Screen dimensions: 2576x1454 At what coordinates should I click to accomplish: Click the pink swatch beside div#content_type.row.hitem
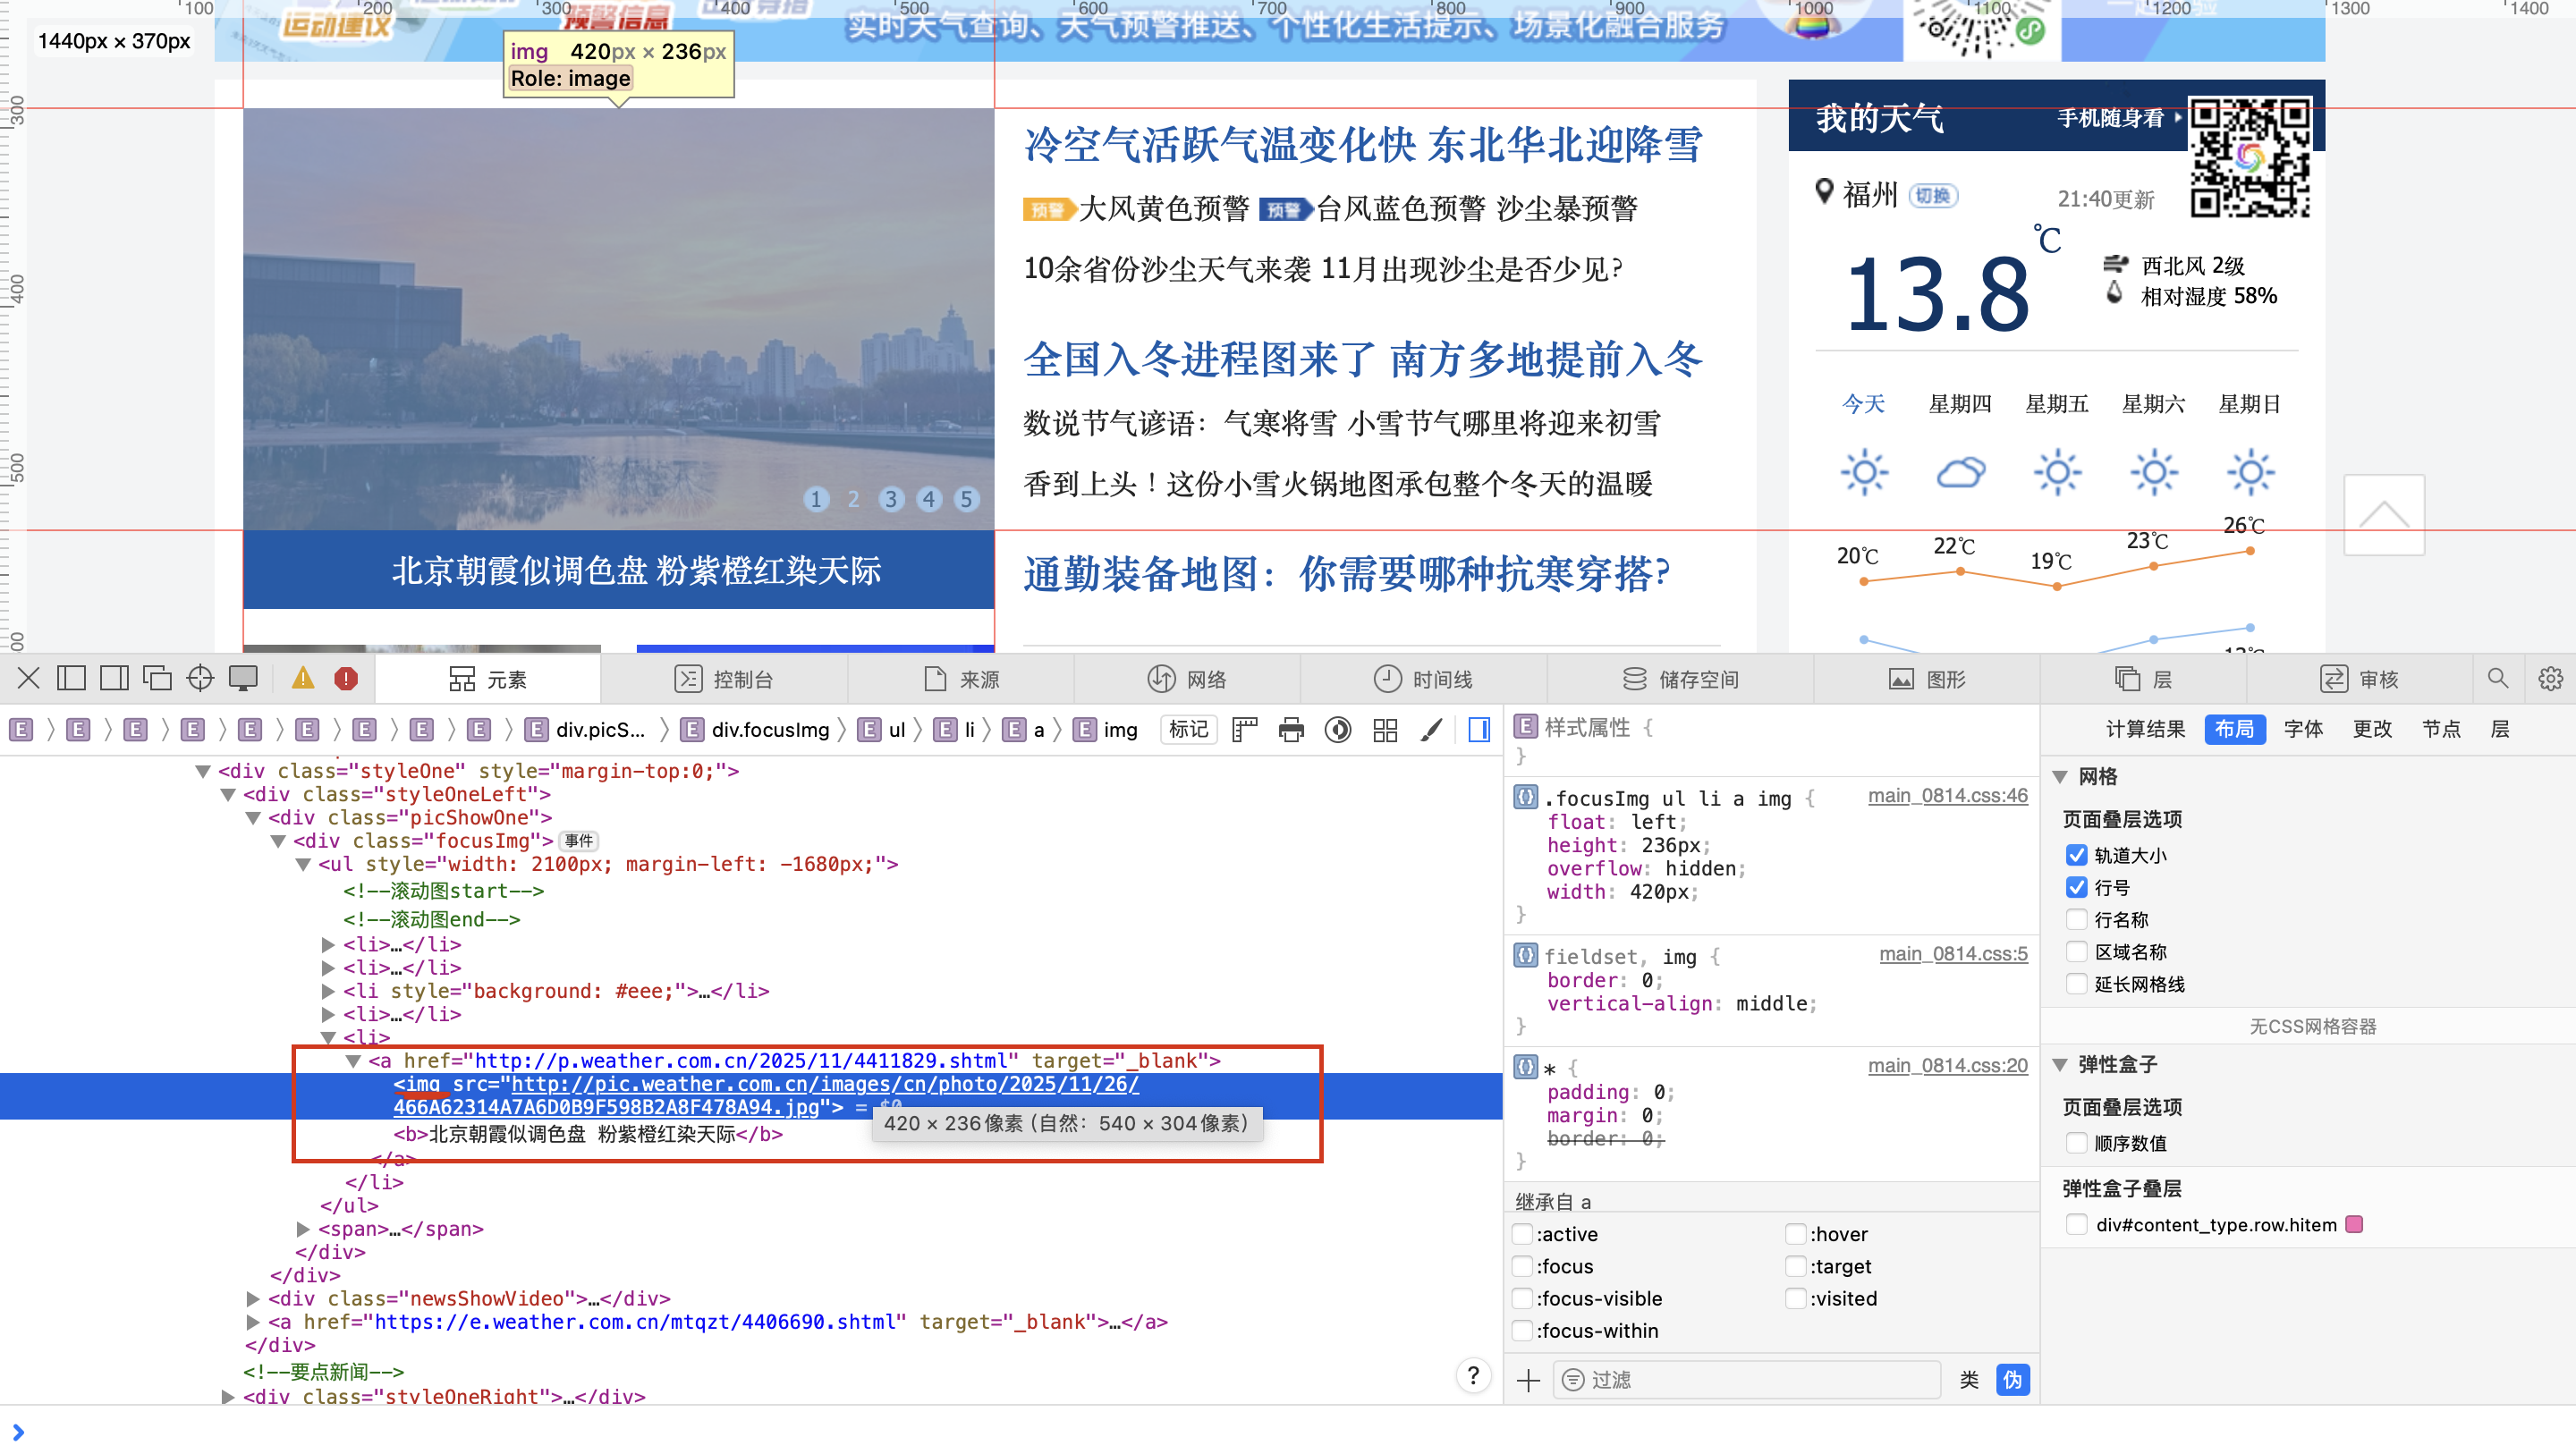pyautogui.click(x=2354, y=1225)
